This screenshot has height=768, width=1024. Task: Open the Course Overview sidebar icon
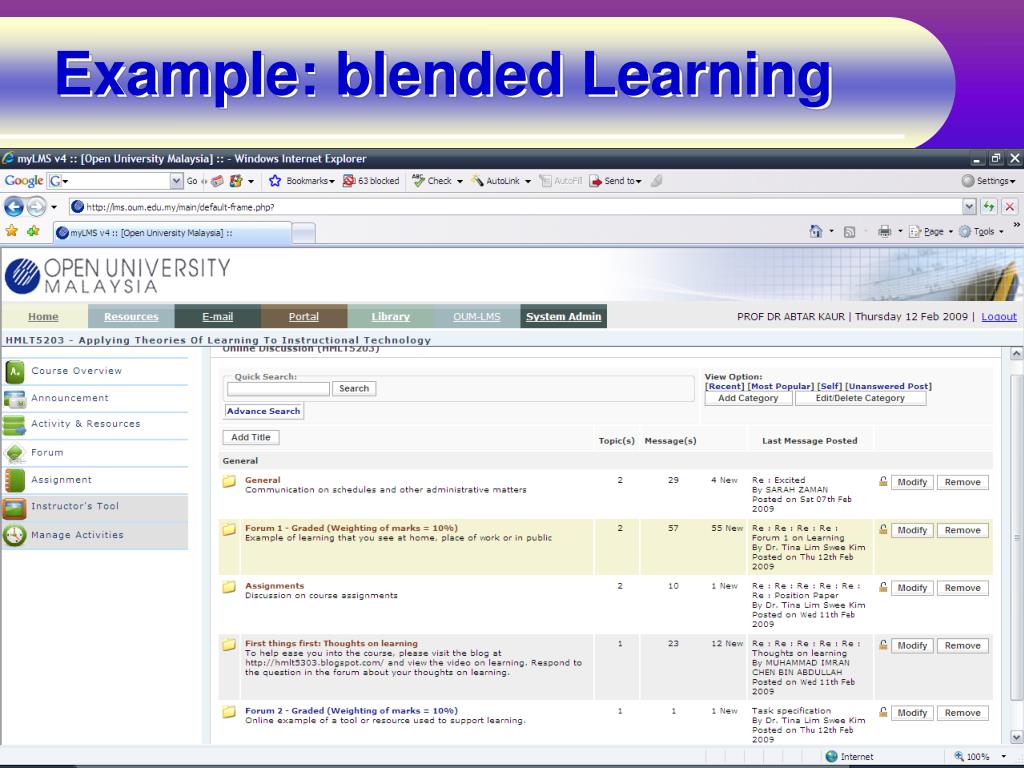click(x=14, y=371)
